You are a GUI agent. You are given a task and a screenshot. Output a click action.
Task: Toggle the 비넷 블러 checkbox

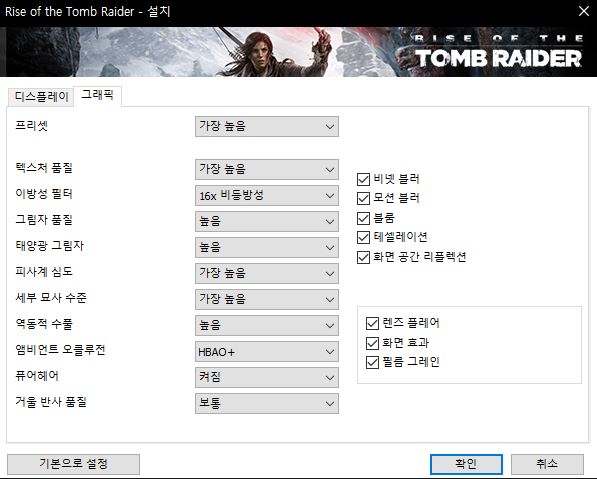[364, 179]
